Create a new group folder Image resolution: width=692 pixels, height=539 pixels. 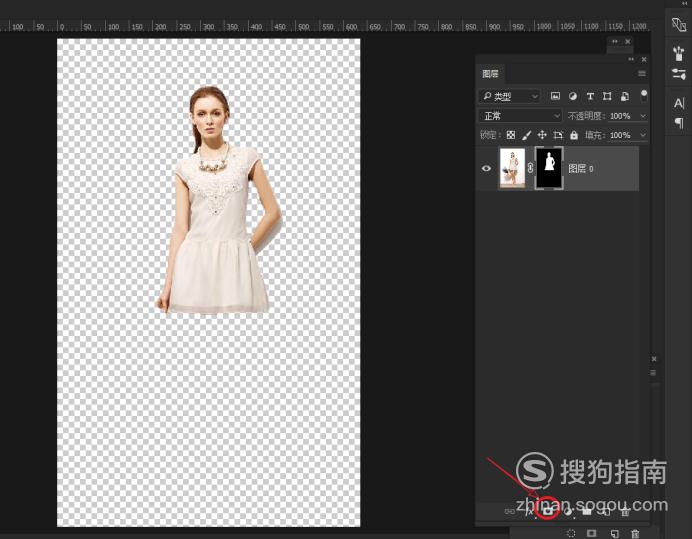pyautogui.click(x=587, y=511)
